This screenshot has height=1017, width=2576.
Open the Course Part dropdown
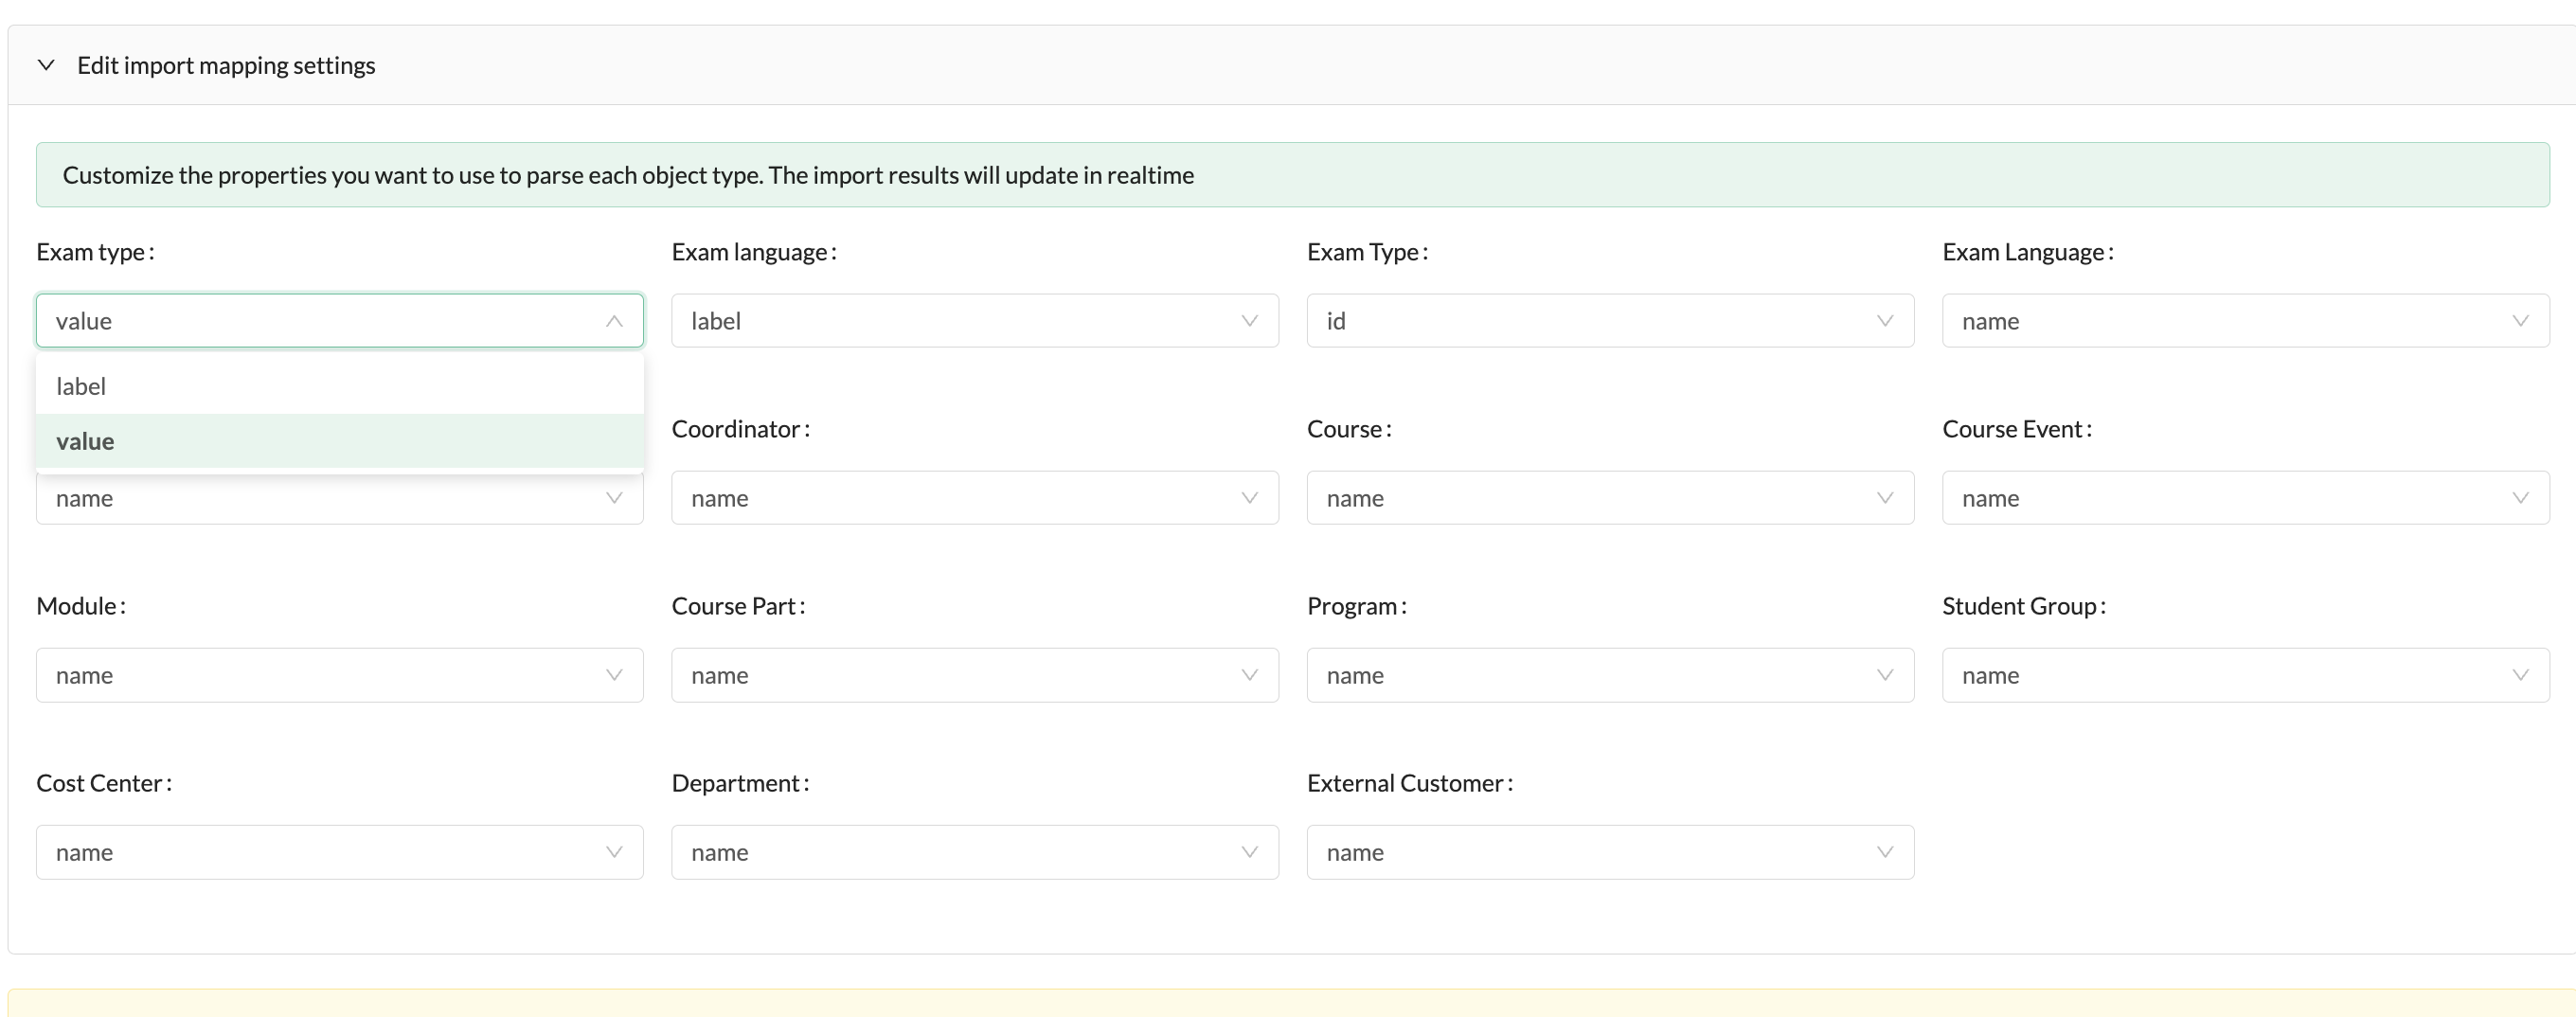pos(975,675)
